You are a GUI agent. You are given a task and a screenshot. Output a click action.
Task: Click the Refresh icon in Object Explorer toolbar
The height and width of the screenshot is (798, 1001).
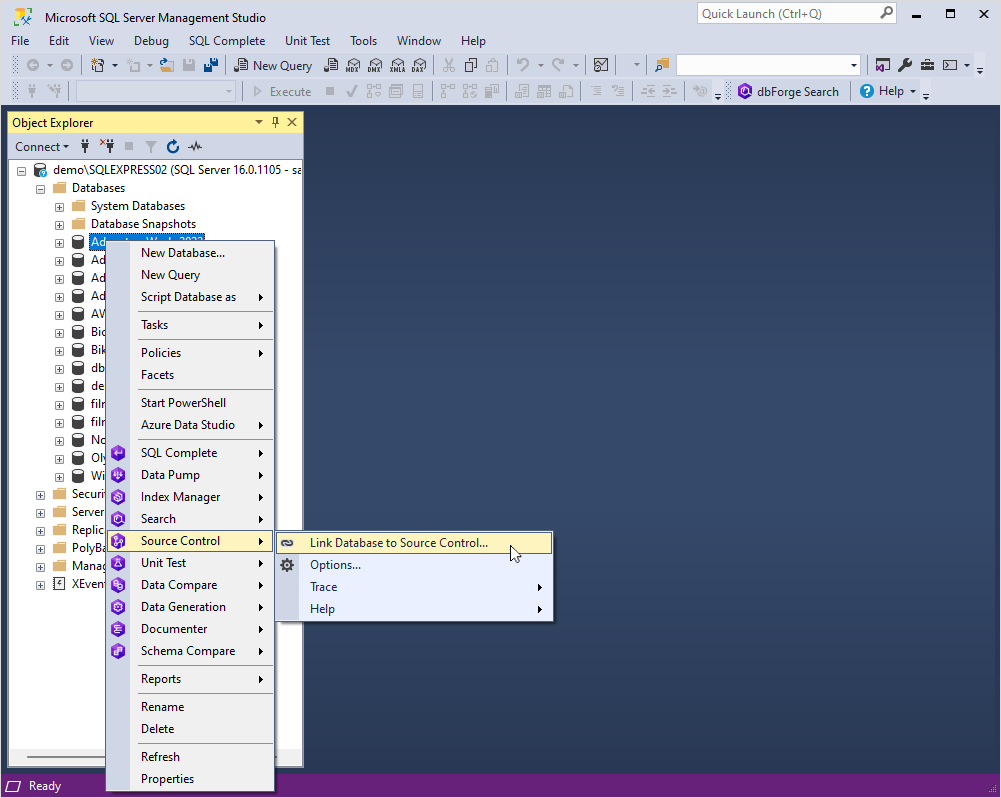tap(172, 146)
